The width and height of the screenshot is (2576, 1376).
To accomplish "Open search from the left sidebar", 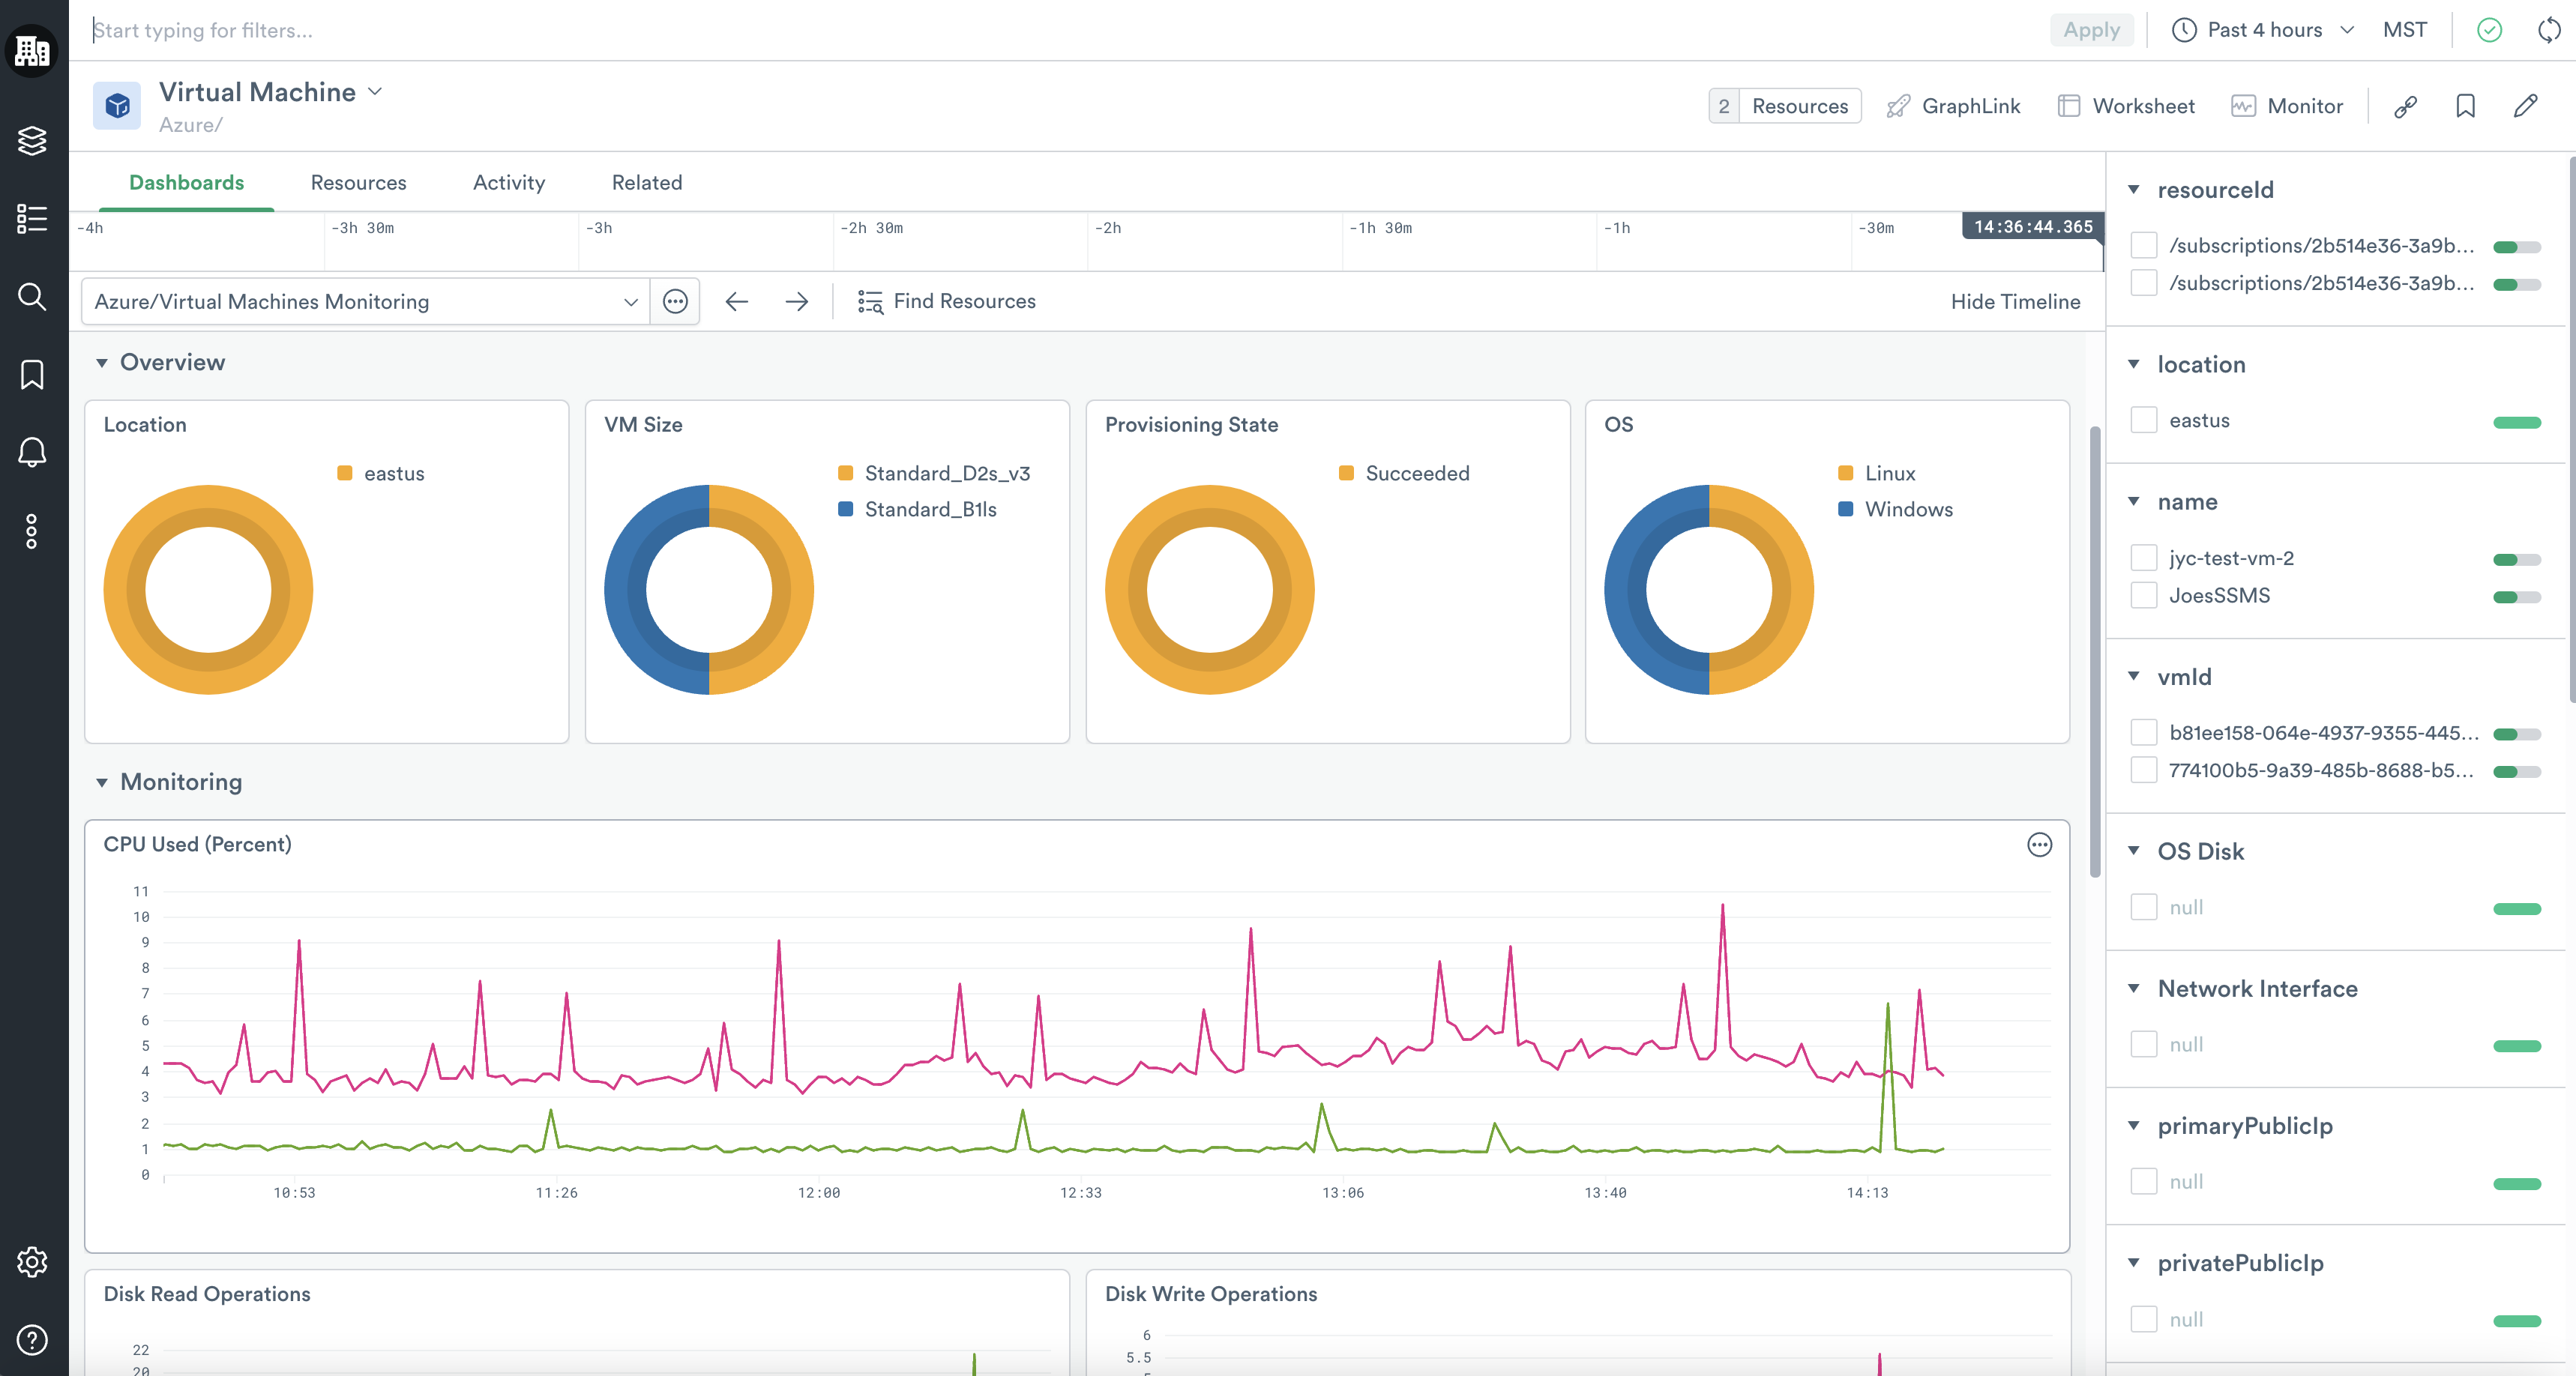I will 32,297.
